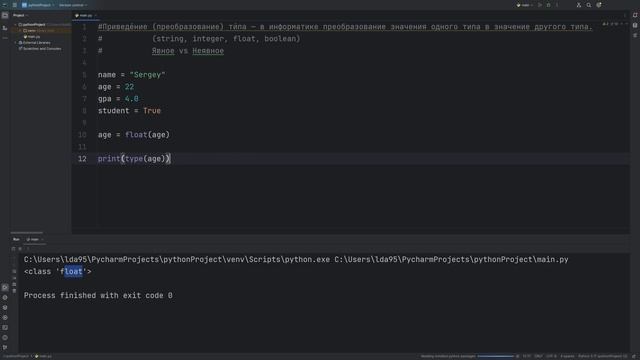Rerun 'main' in the Run toolbar

tap(13, 249)
